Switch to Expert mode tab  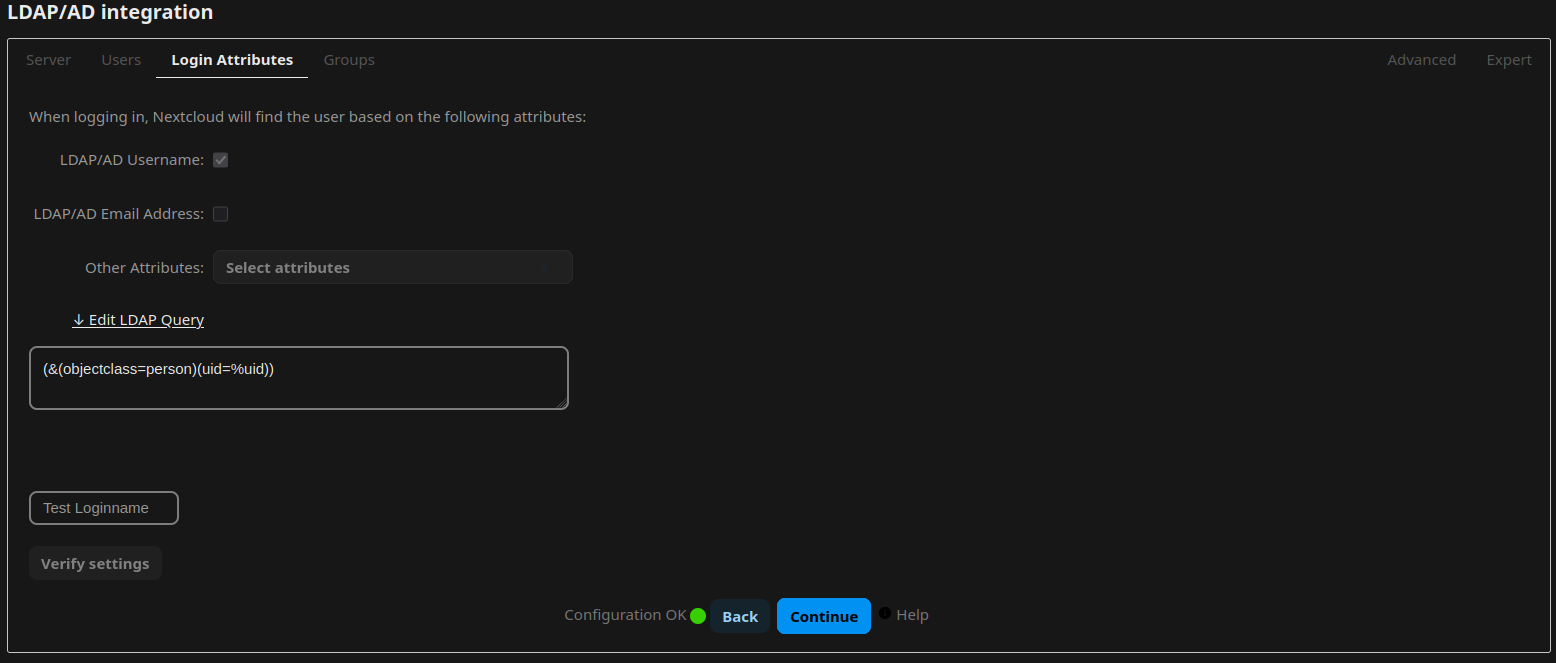pos(1509,60)
